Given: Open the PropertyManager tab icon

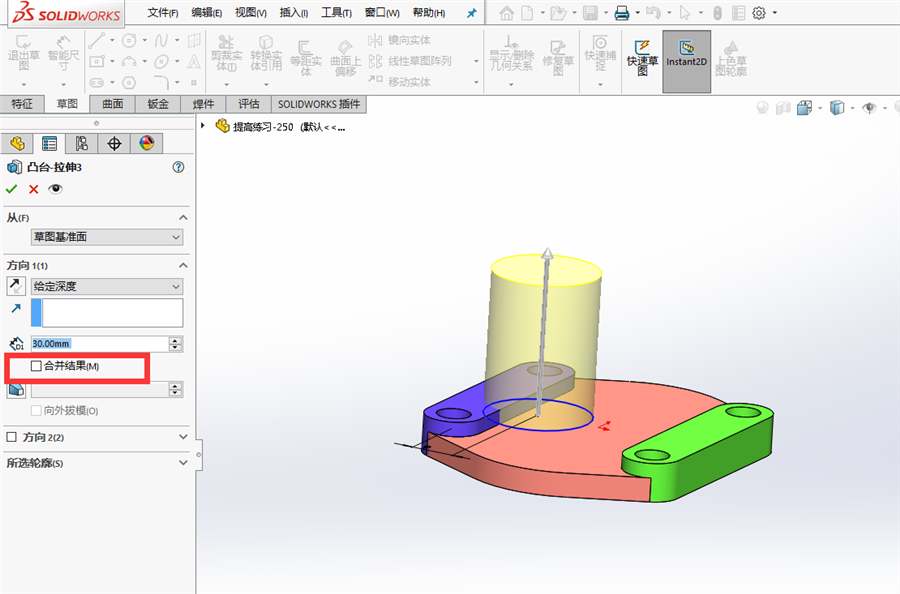Looking at the screenshot, I should (49, 143).
